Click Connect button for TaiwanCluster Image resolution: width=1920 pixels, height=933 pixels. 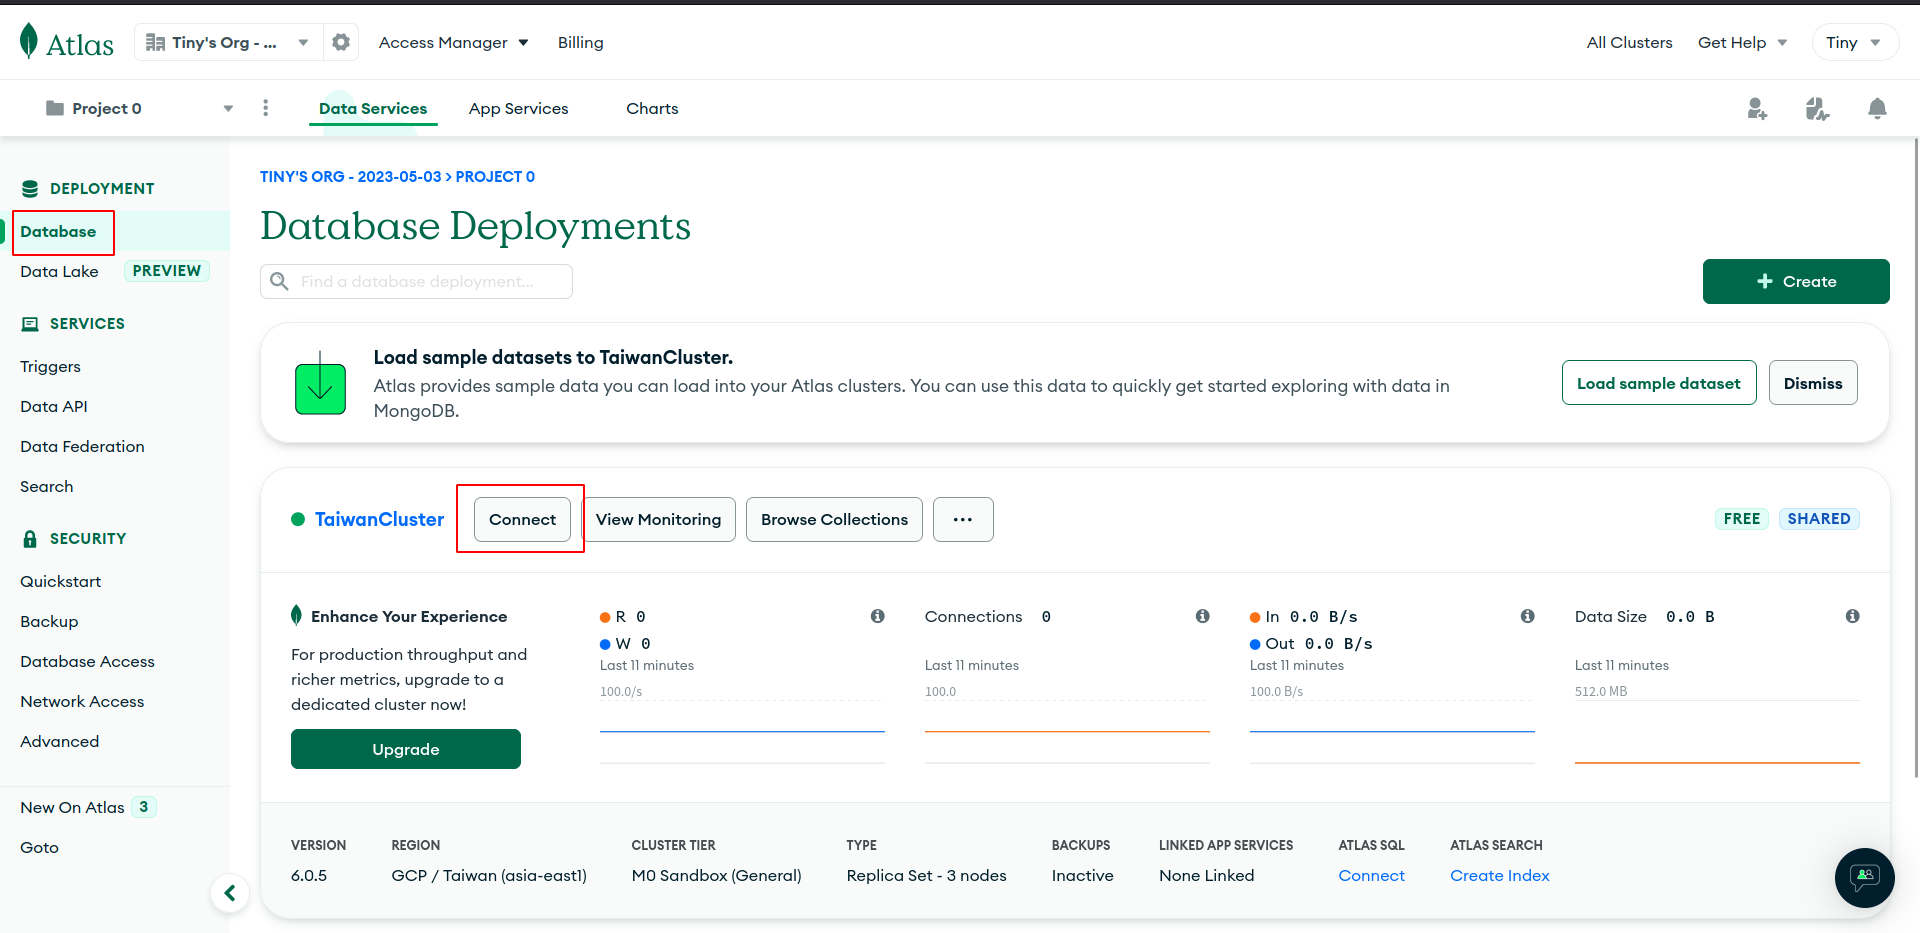(522, 519)
